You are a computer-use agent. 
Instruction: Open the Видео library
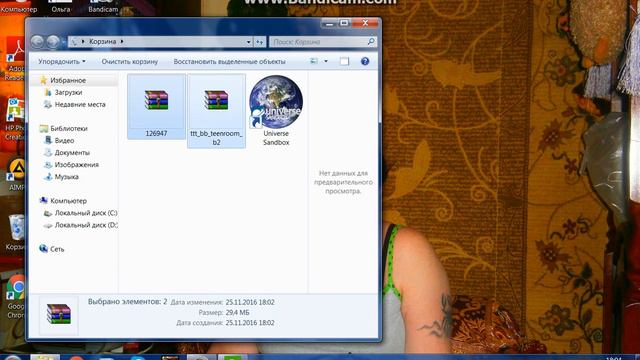(x=64, y=140)
